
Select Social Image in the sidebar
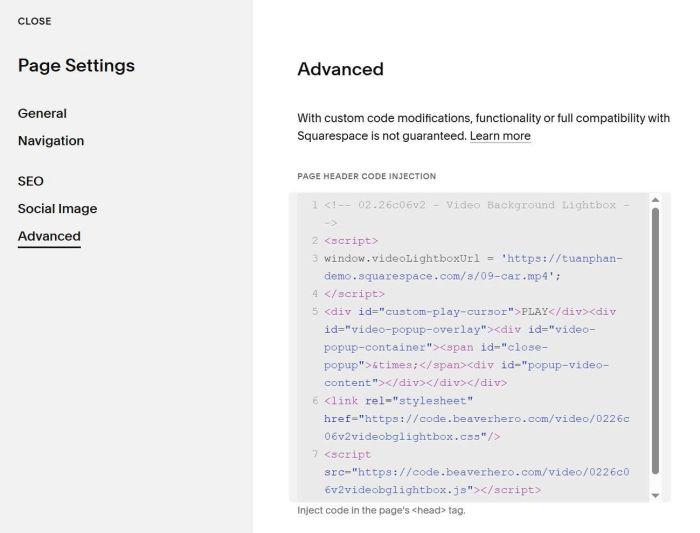[57, 209]
